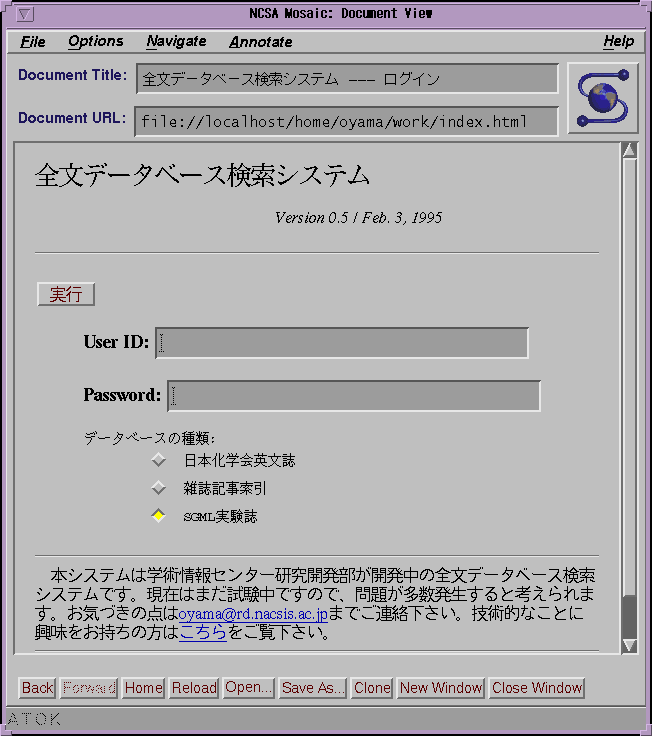Image resolution: width=652 pixels, height=736 pixels.
Task: Click the データベースの種類 label
Action: pos(149,438)
